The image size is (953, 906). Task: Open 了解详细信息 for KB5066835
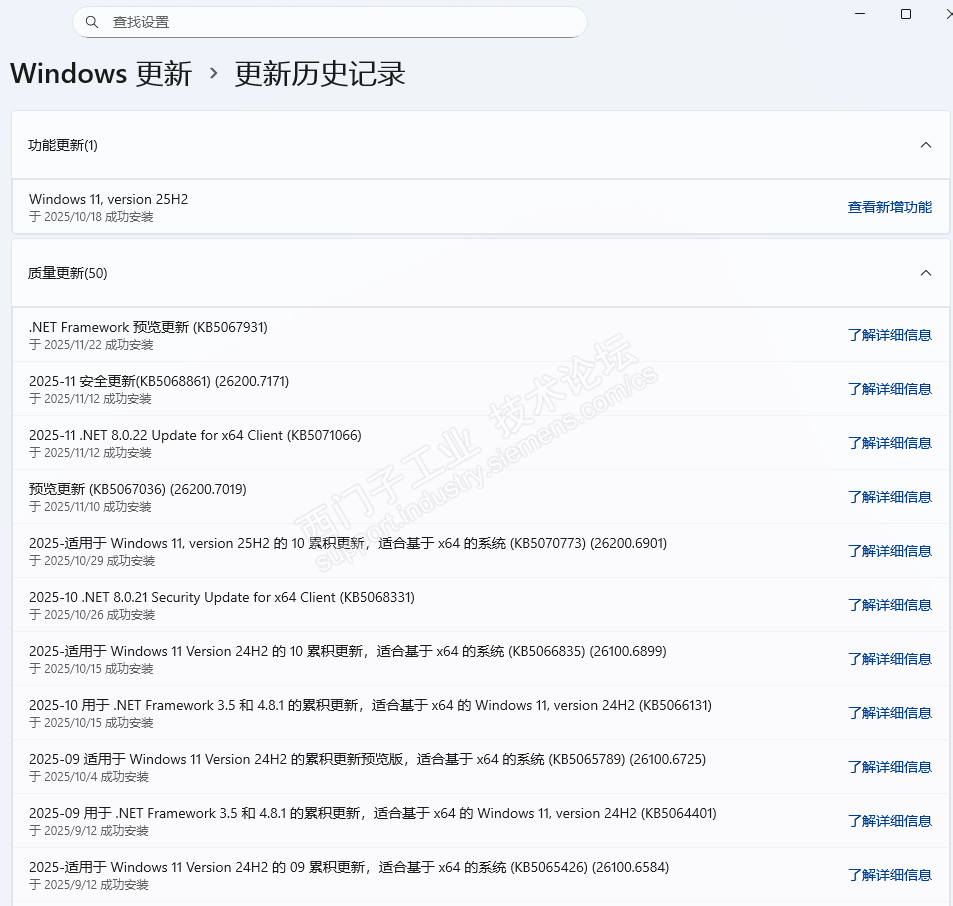(x=890, y=659)
